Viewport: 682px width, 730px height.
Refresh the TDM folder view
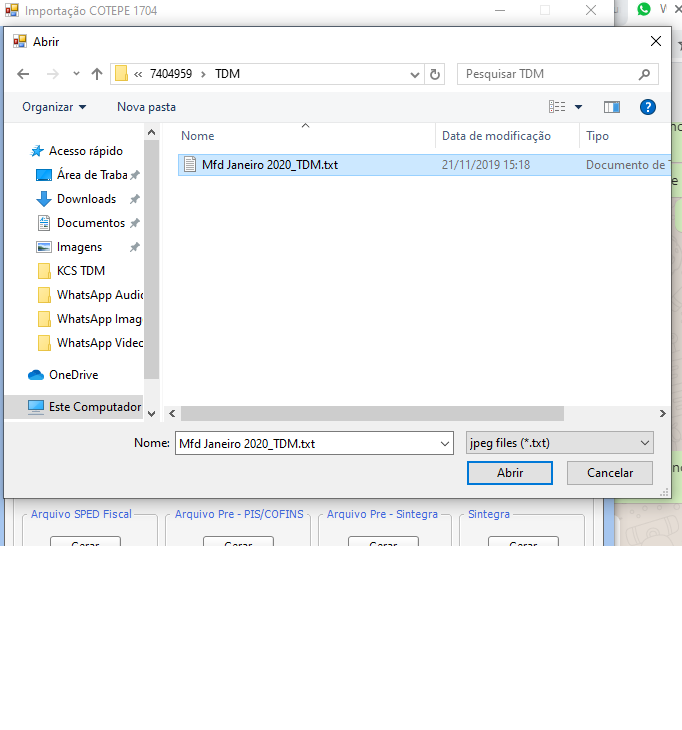(435, 74)
